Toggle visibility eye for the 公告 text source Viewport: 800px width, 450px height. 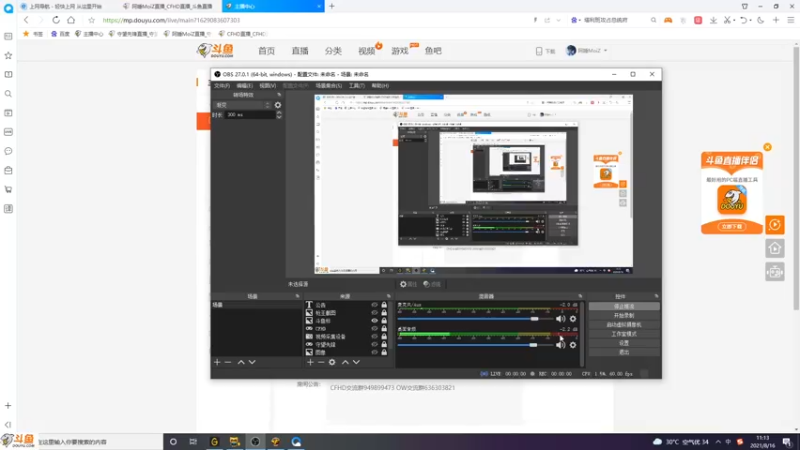click(x=374, y=305)
